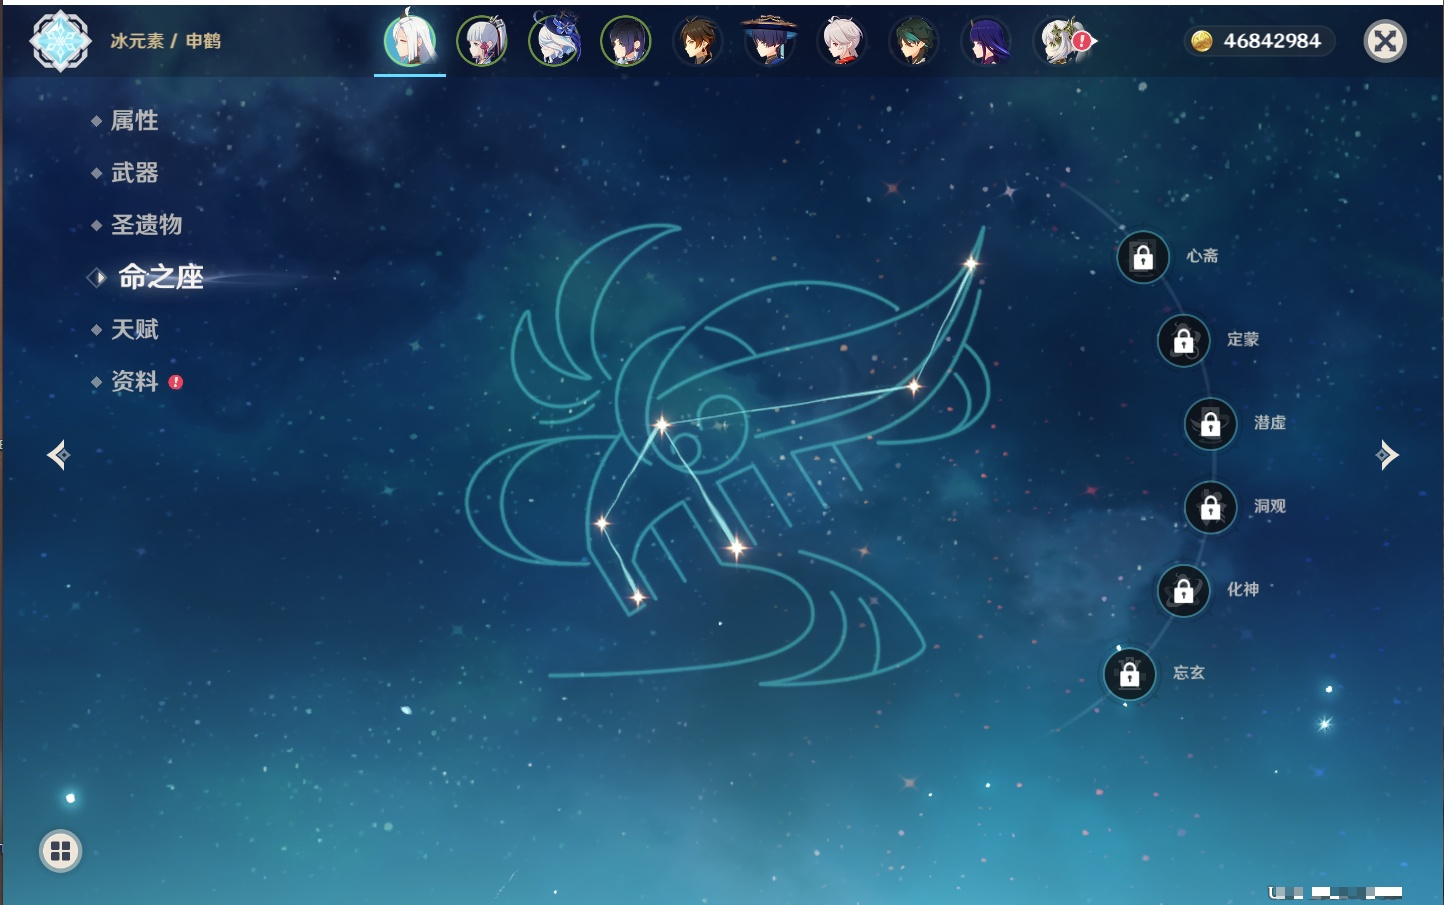Open locked constellation node 心斋
This screenshot has width=1444, height=905.
point(1143,258)
